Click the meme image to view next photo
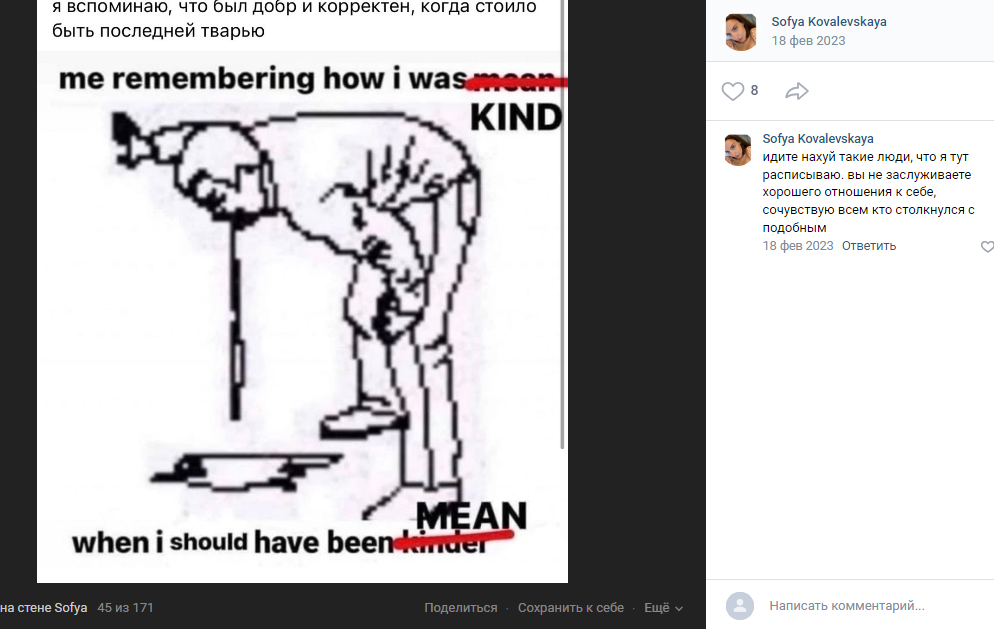 tap(302, 317)
